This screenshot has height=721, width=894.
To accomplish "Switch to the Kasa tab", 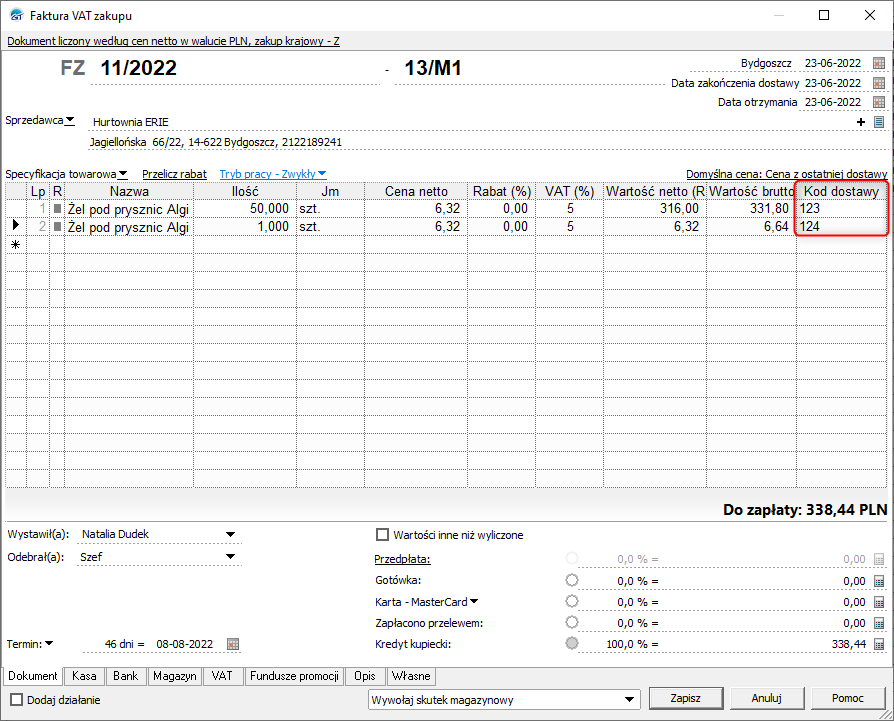I will [84, 676].
